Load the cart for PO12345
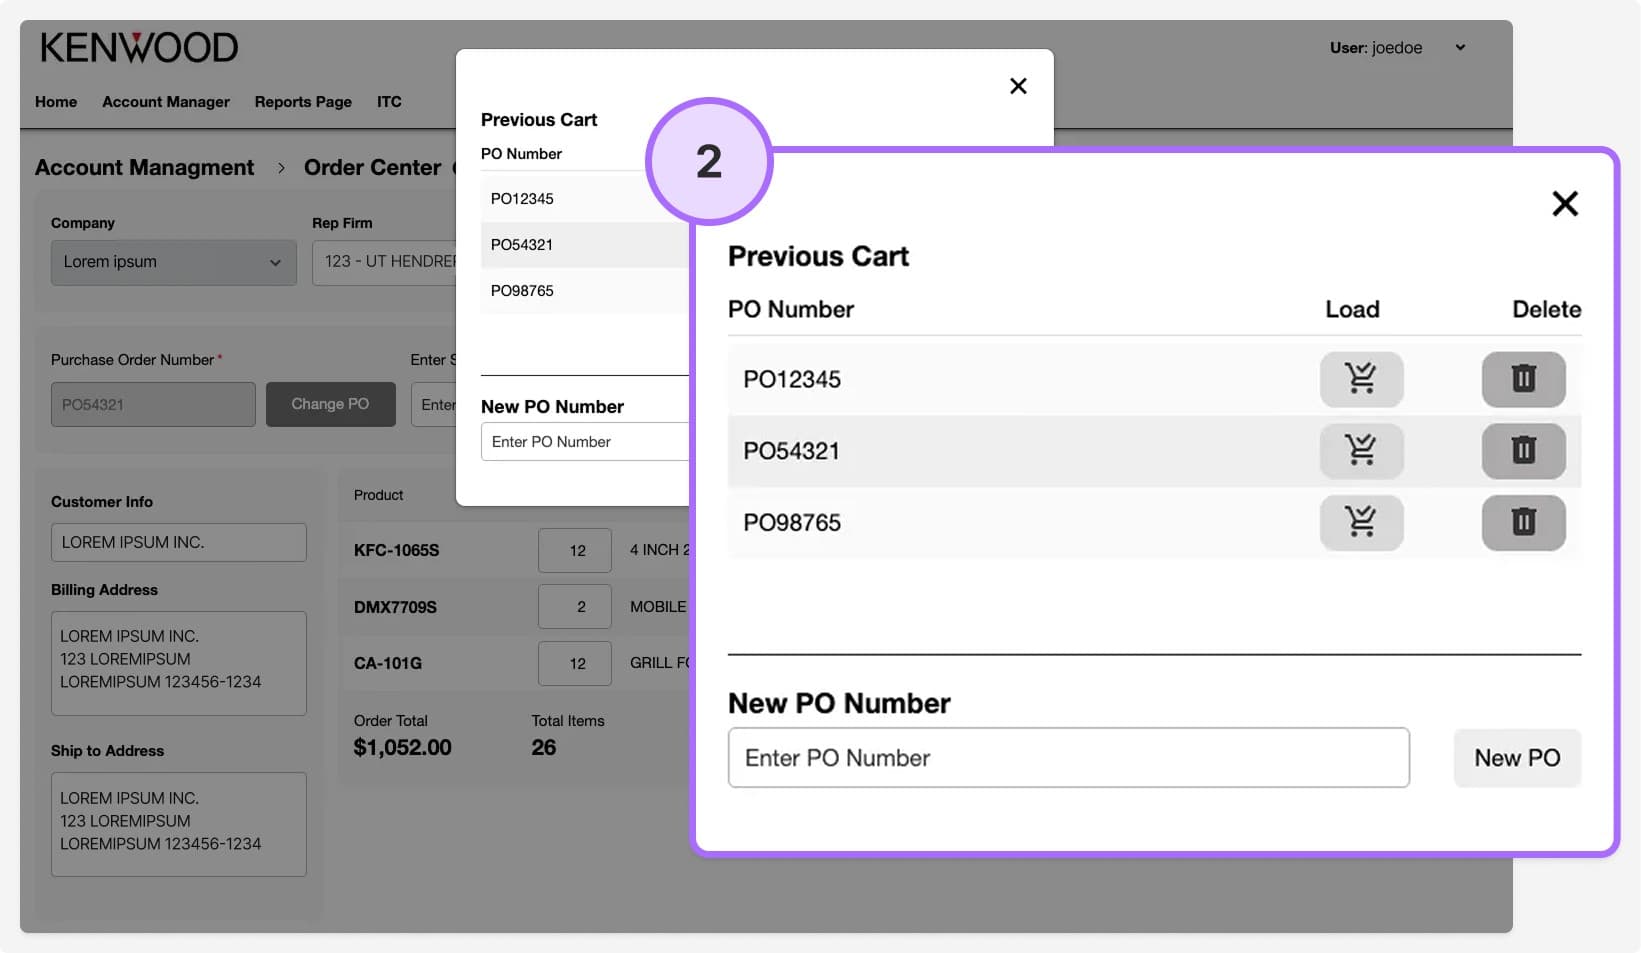 (1361, 379)
